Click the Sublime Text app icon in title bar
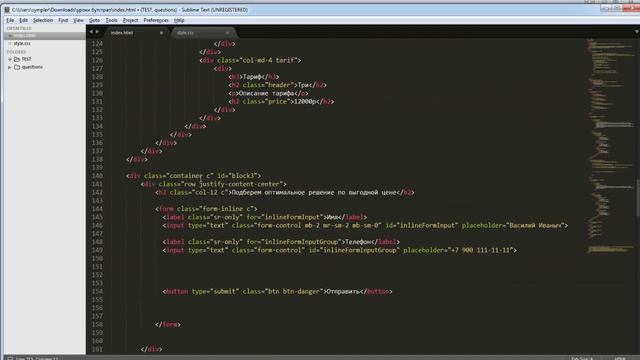This screenshot has height=360, width=640. (x=7, y=9)
